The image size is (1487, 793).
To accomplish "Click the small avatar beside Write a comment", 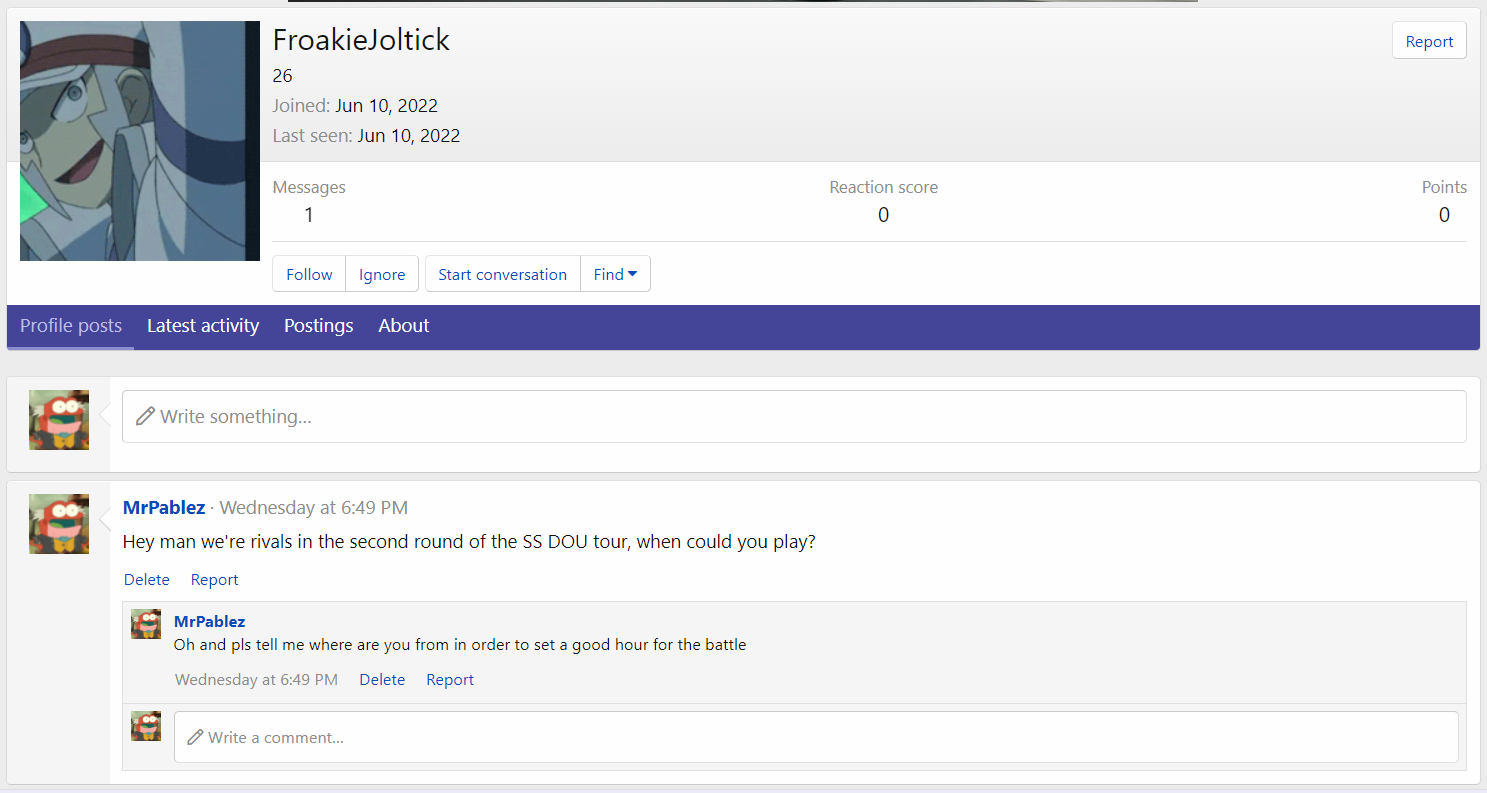I will pyautogui.click(x=146, y=726).
